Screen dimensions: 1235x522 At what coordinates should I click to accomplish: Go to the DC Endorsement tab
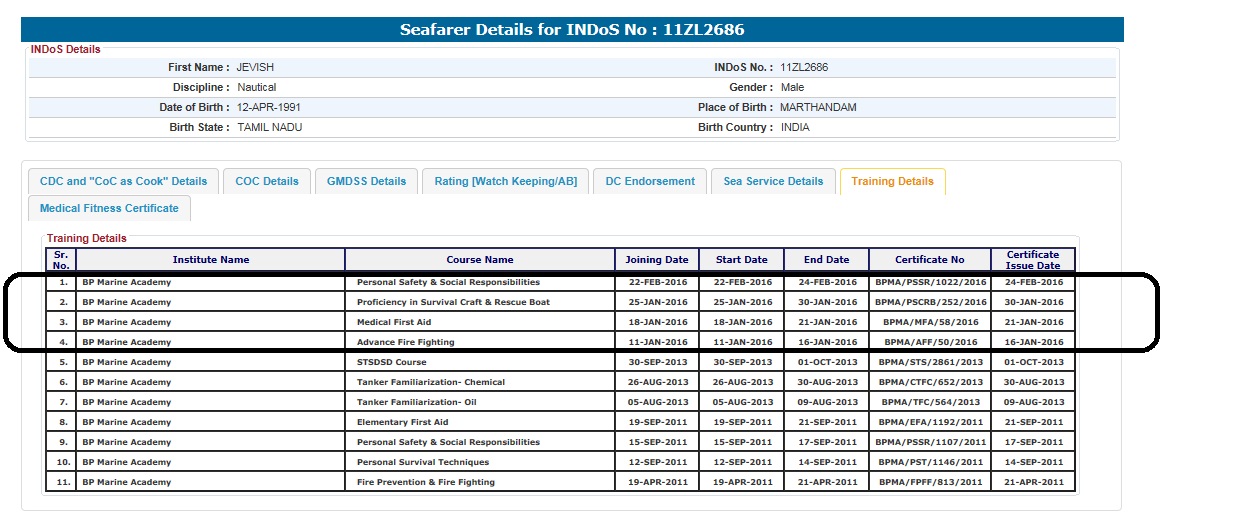click(650, 181)
